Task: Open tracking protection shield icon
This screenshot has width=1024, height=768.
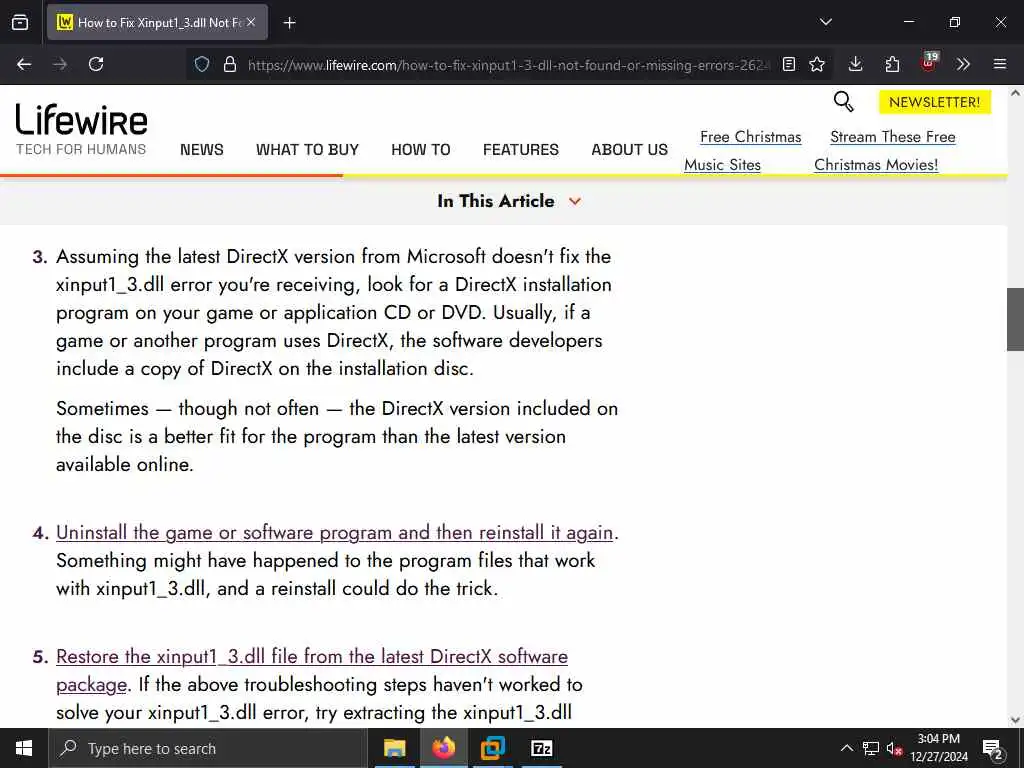Action: coord(202,64)
